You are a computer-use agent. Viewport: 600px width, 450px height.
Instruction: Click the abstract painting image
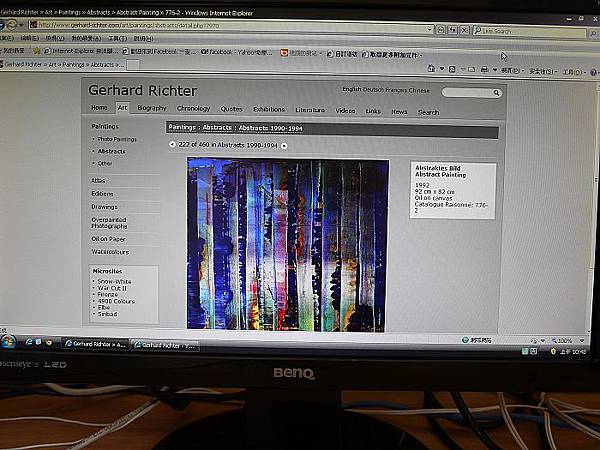[287, 245]
